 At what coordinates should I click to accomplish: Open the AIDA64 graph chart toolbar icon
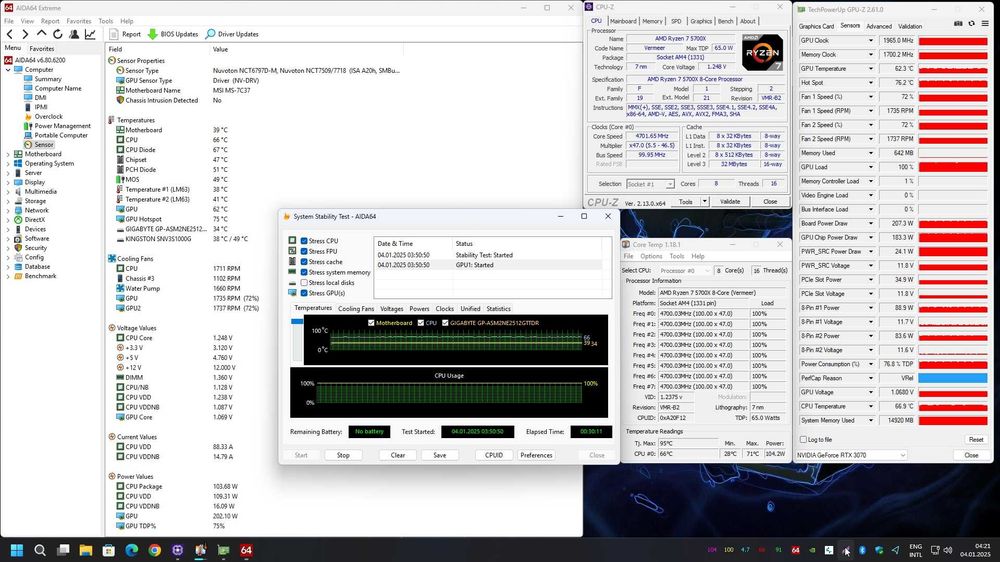[x=90, y=34]
